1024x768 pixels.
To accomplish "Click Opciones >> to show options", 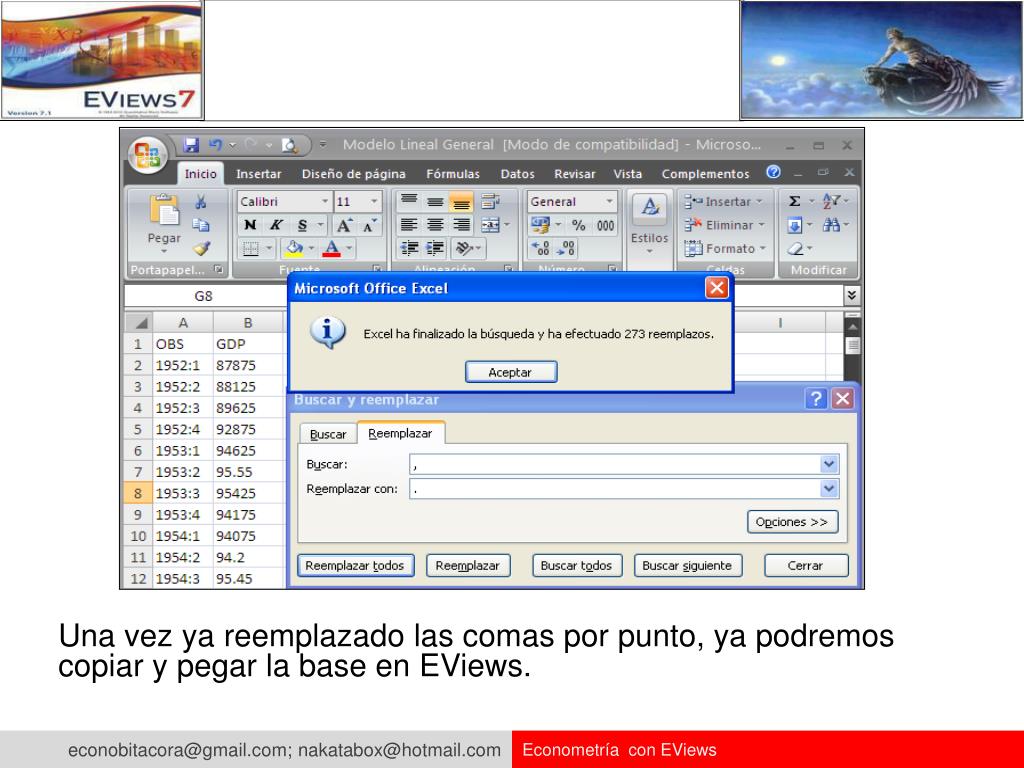I will pyautogui.click(x=792, y=522).
